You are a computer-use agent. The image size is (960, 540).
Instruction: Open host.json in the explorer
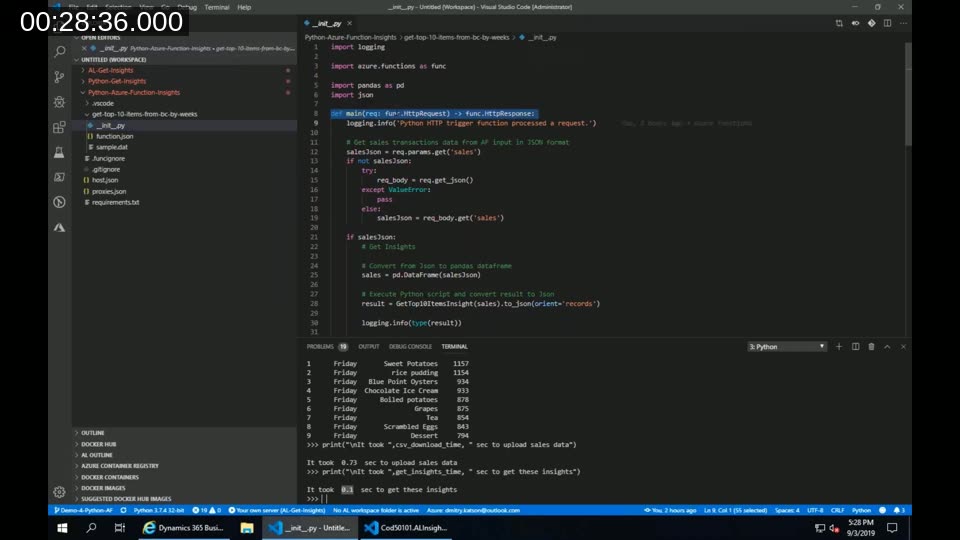[x=105, y=181]
